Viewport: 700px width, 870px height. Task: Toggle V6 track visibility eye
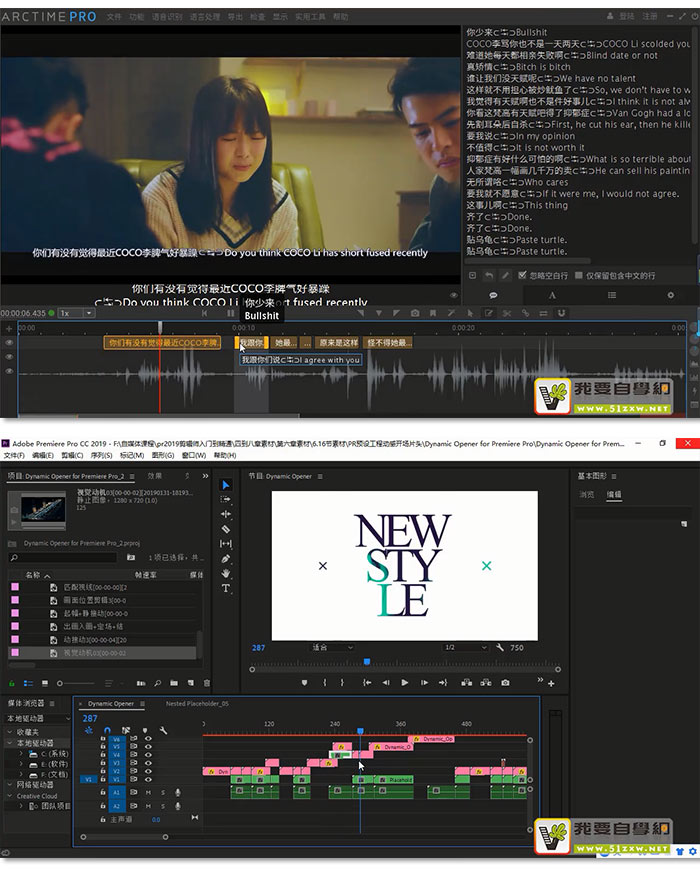(x=148, y=739)
